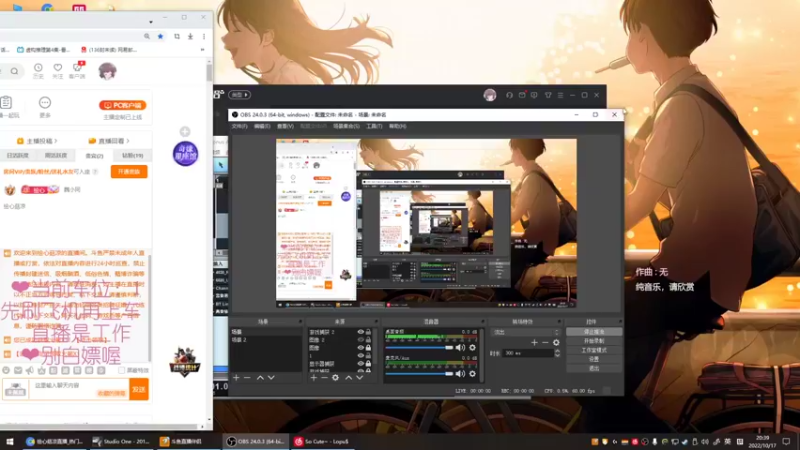Open the browser downloads icon

coord(190,36)
